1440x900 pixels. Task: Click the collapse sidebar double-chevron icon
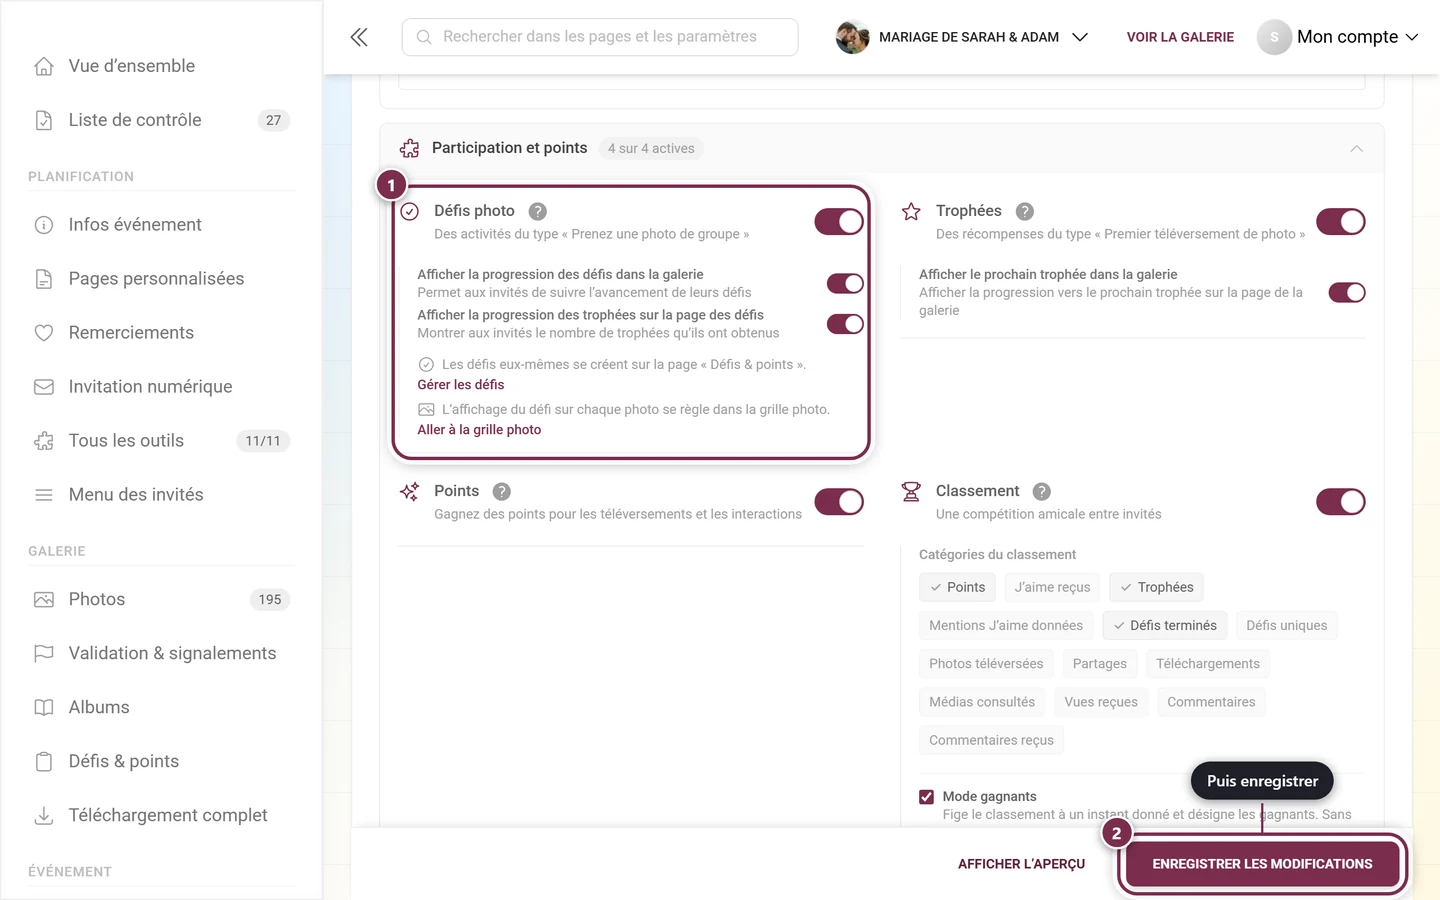[x=359, y=37]
